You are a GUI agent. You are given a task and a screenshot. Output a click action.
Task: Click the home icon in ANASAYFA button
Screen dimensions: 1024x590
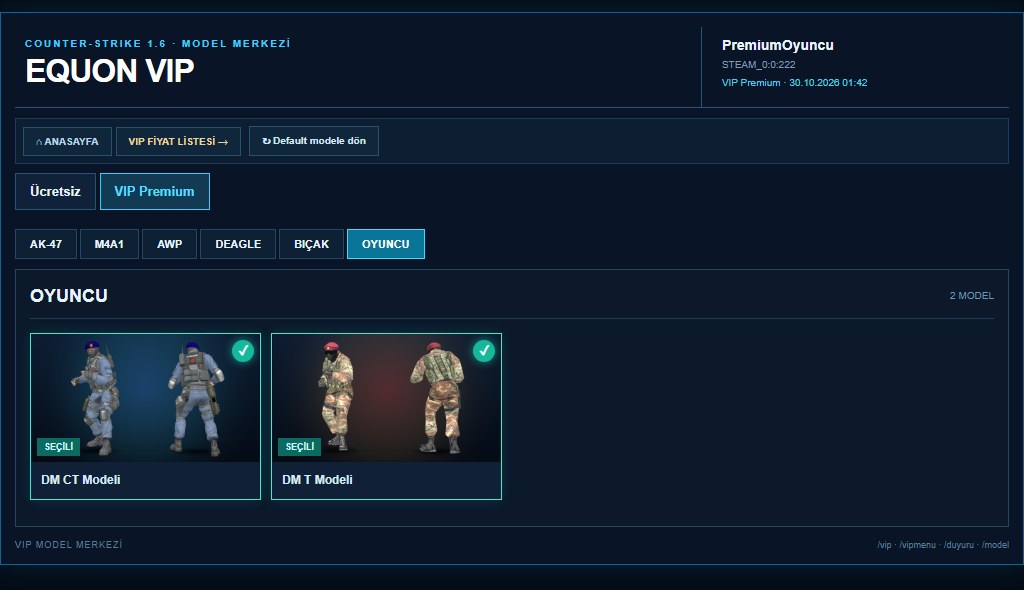coord(39,142)
